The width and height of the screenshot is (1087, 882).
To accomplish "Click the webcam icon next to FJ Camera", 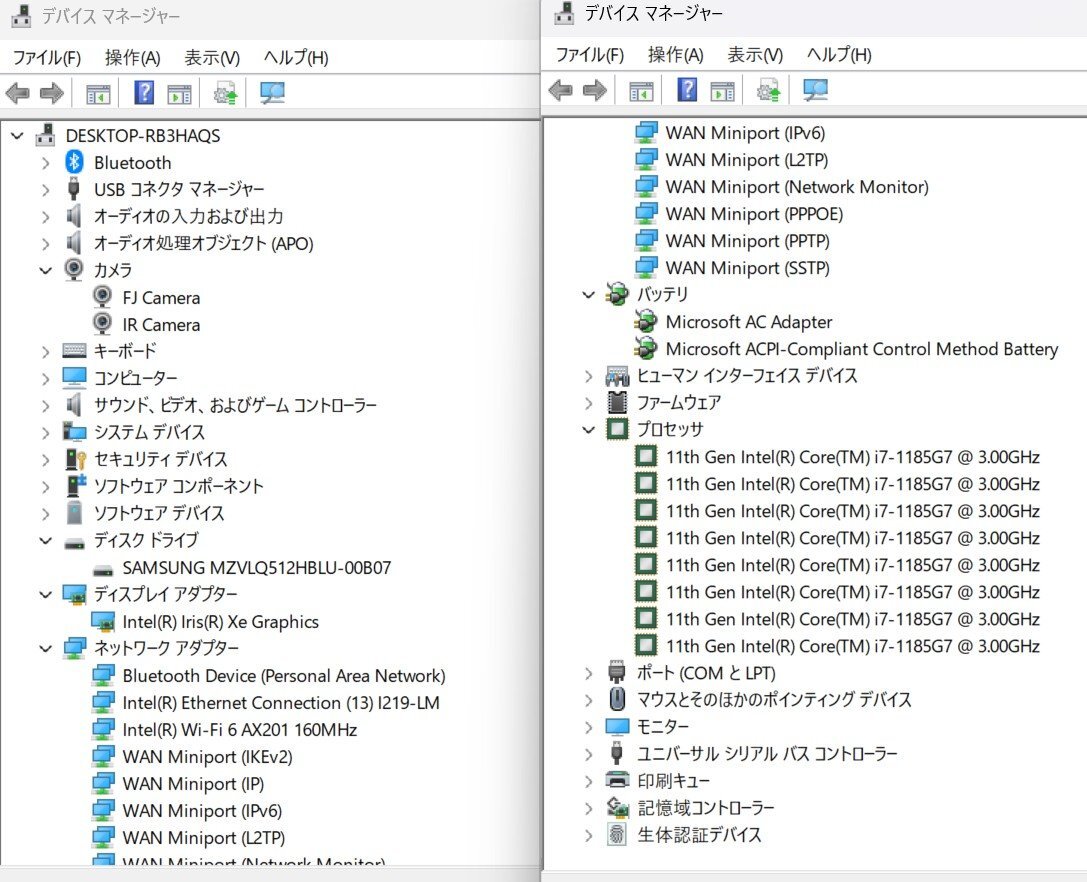I will [103, 297].
